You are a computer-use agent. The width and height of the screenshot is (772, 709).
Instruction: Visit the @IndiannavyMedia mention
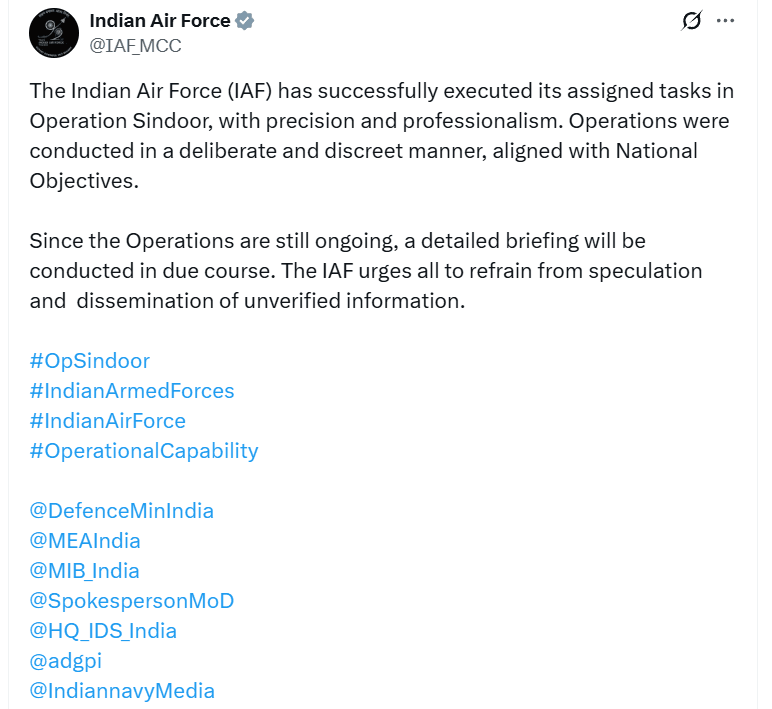tap(122, 691)
